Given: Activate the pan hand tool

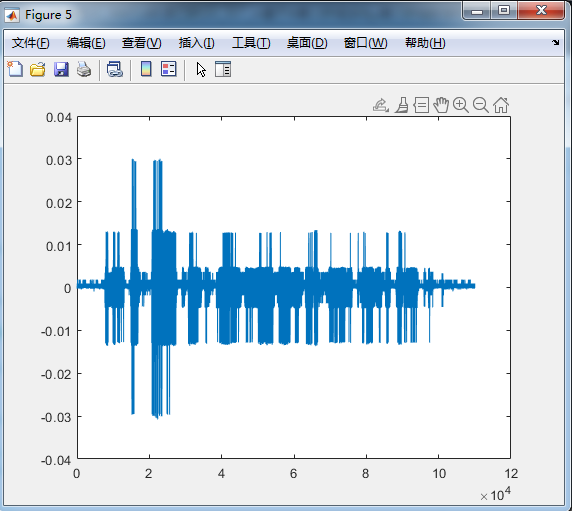Looking at the screenshot, I should point(441,105).
